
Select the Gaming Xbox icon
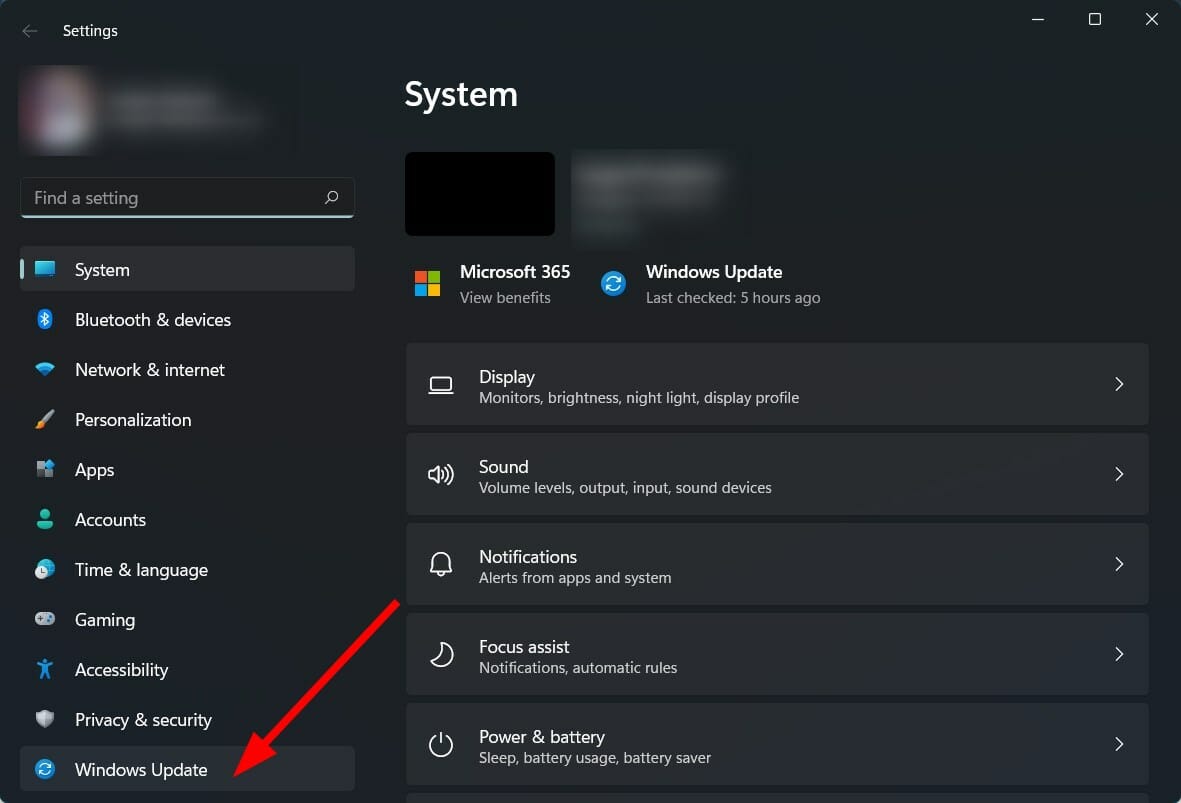[x=45, y=619]
